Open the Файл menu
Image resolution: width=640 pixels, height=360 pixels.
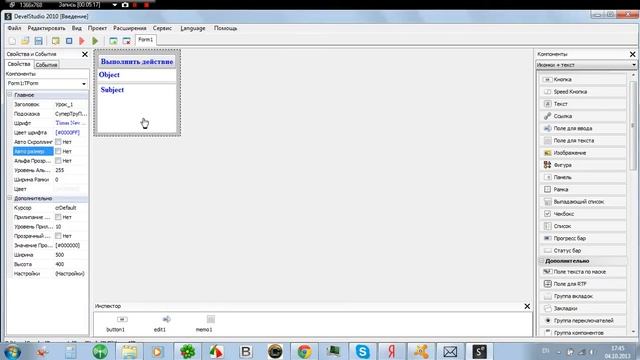(14, 28)
